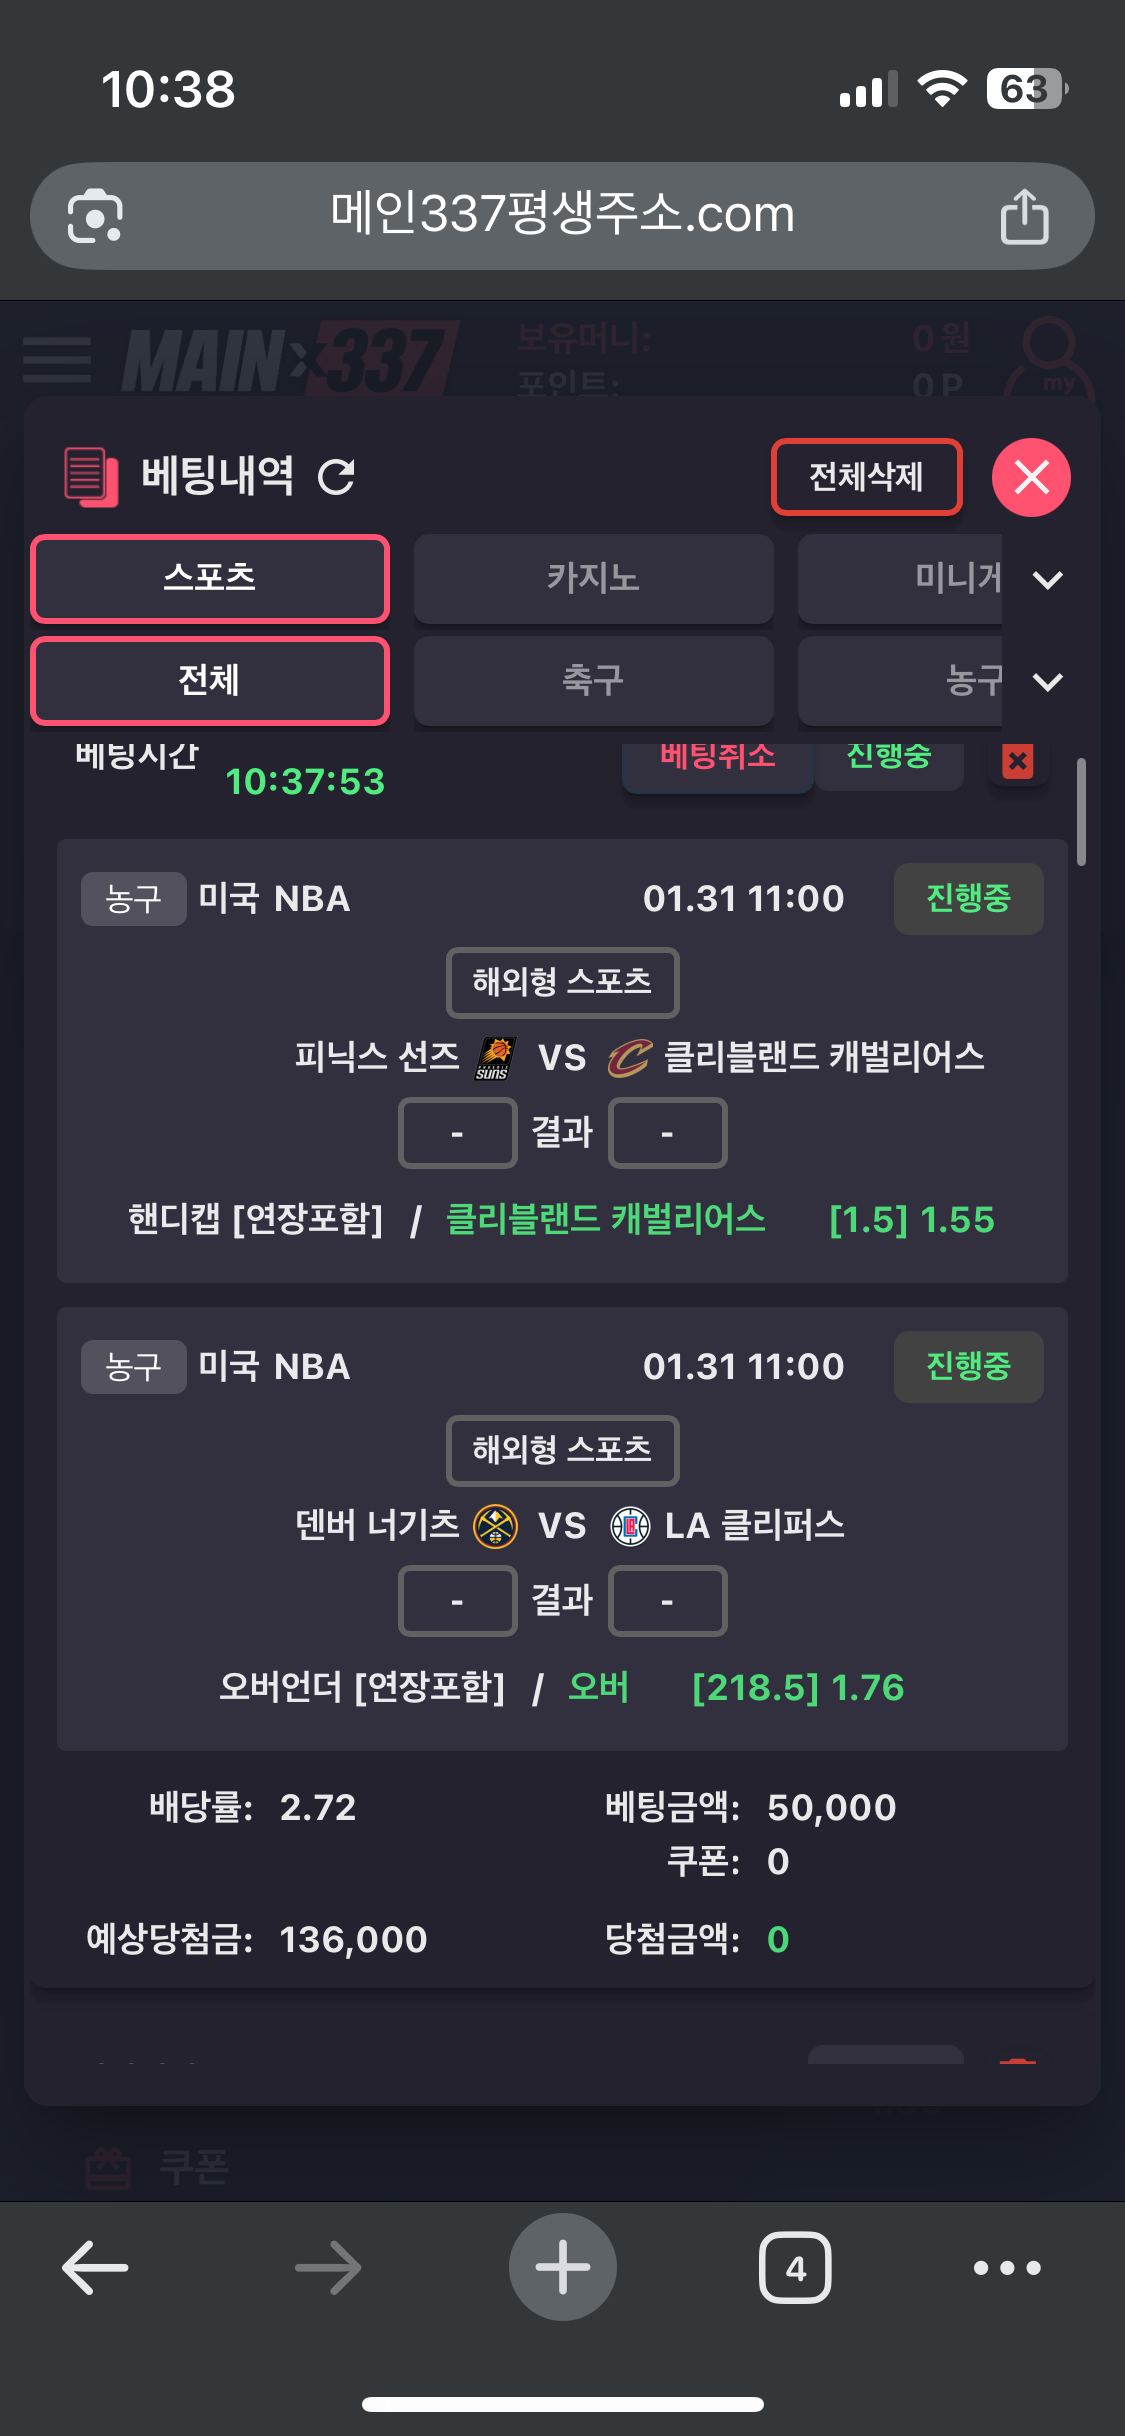Viewport: 1125px width, 2436px height.
Task: Expand the sport filter chevron
Action: click(1047, 682)
